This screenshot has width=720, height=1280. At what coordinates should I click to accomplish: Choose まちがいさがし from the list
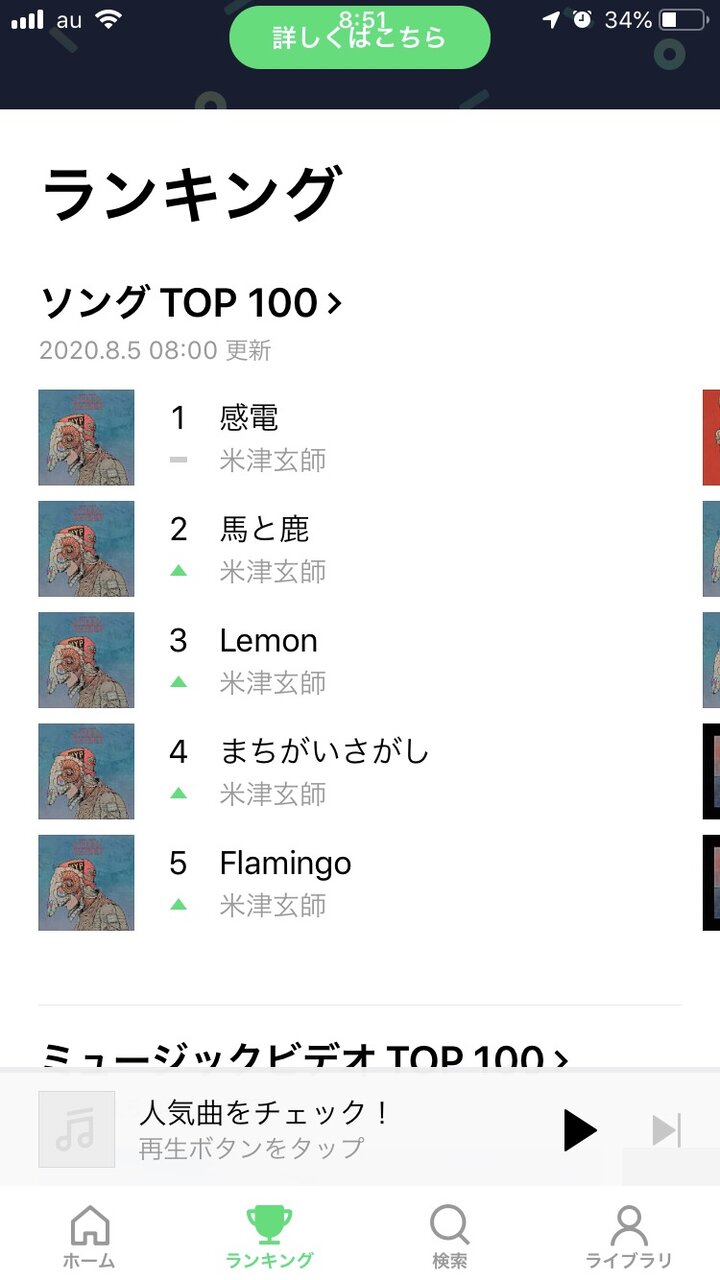tap(360, 771)
